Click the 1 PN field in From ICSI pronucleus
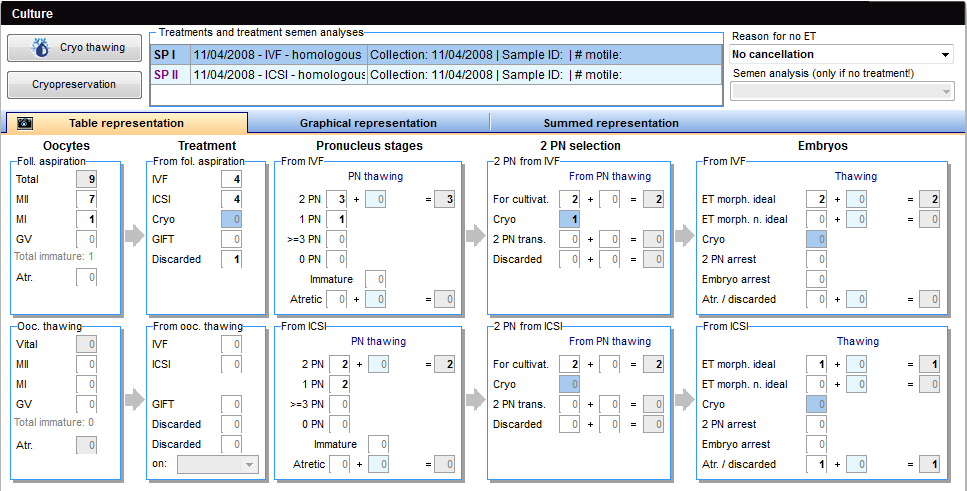Image resolution: width=967 pixels, height=491 pixels. click(339, 384)
